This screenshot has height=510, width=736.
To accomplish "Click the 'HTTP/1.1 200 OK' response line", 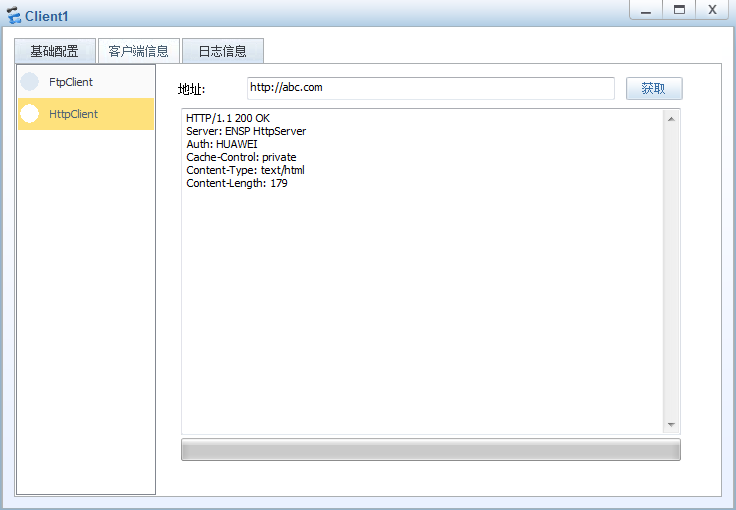I will [x=228, y=118].
